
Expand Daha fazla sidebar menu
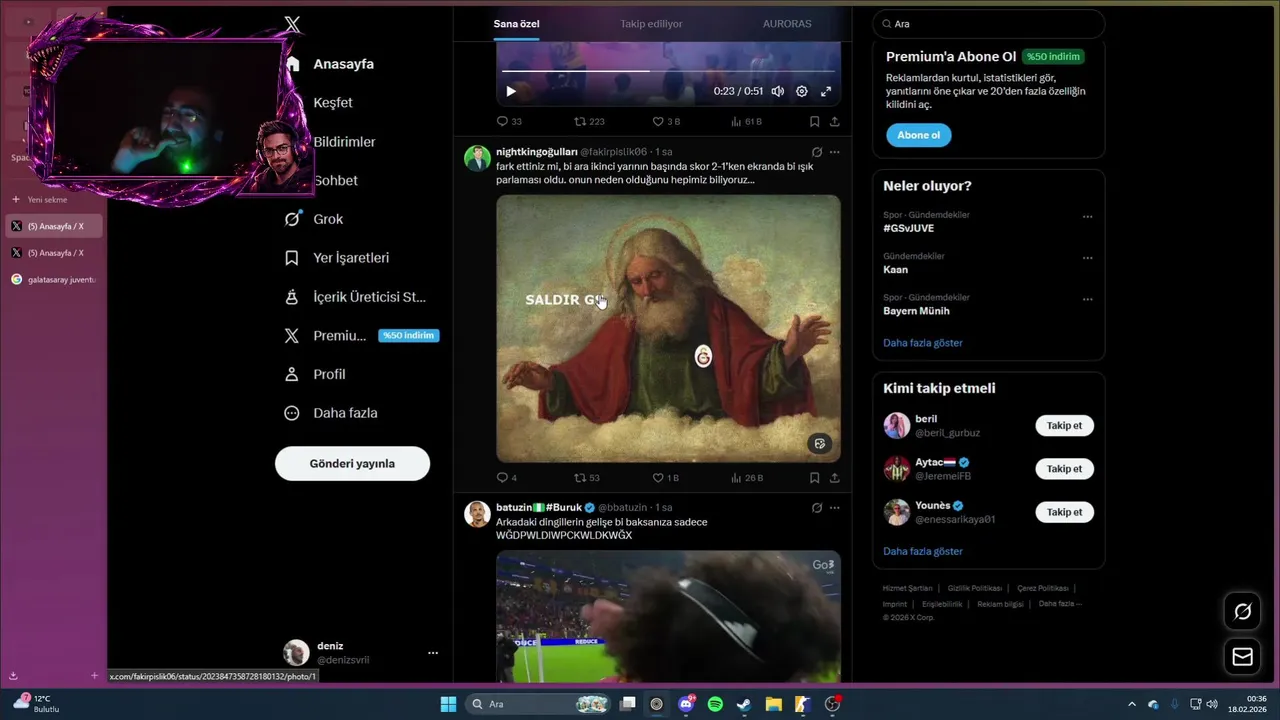pyautogui.click(x=331, y=413)
